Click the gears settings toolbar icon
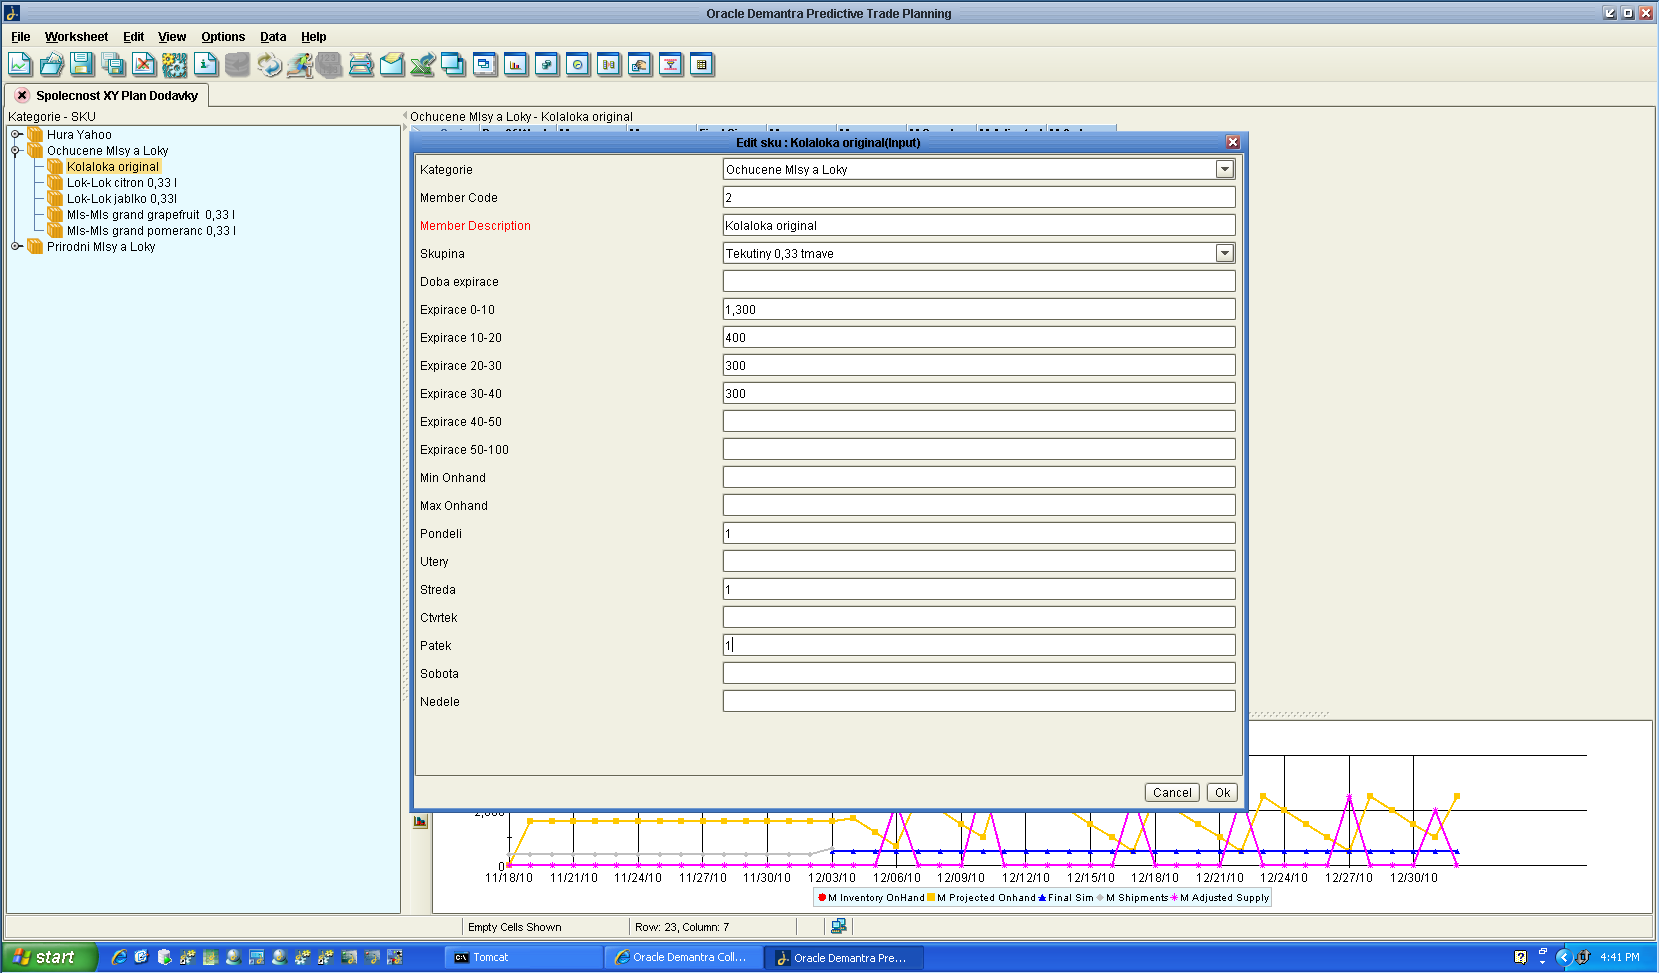Screen dimensions: 1659x973 coord(175,65)
